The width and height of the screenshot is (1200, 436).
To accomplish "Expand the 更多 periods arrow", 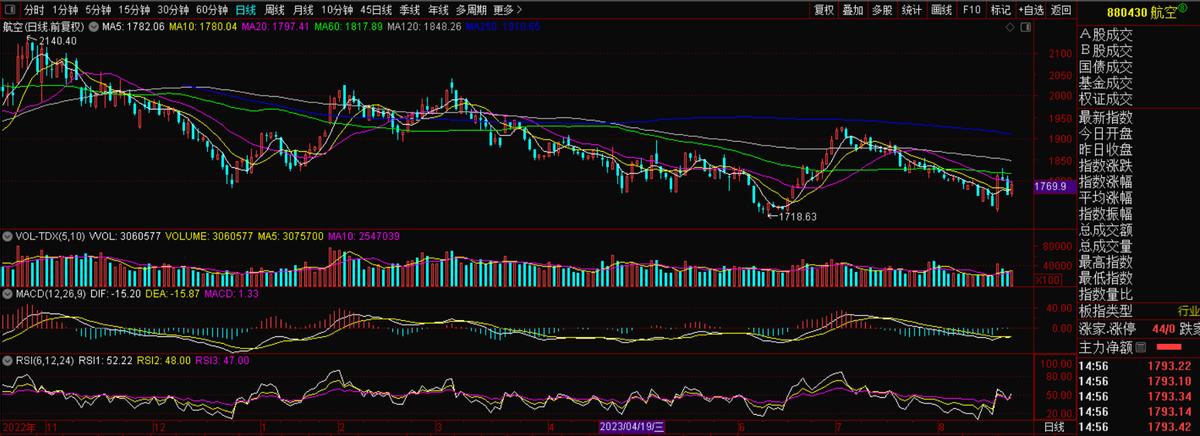I will tap(517, 9).
